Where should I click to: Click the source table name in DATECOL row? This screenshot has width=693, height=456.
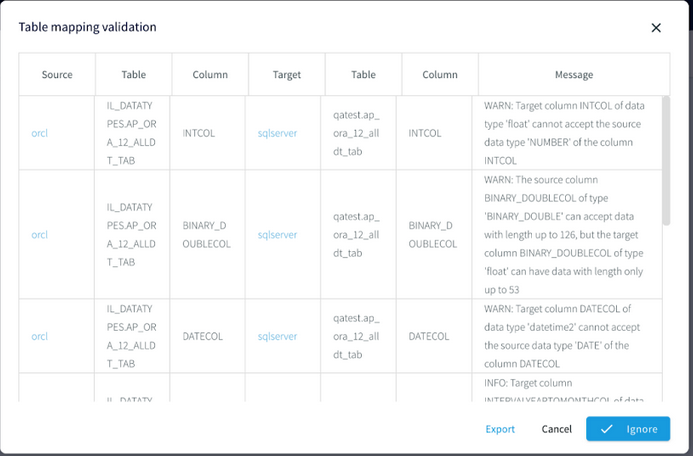(x=131, y=336)
